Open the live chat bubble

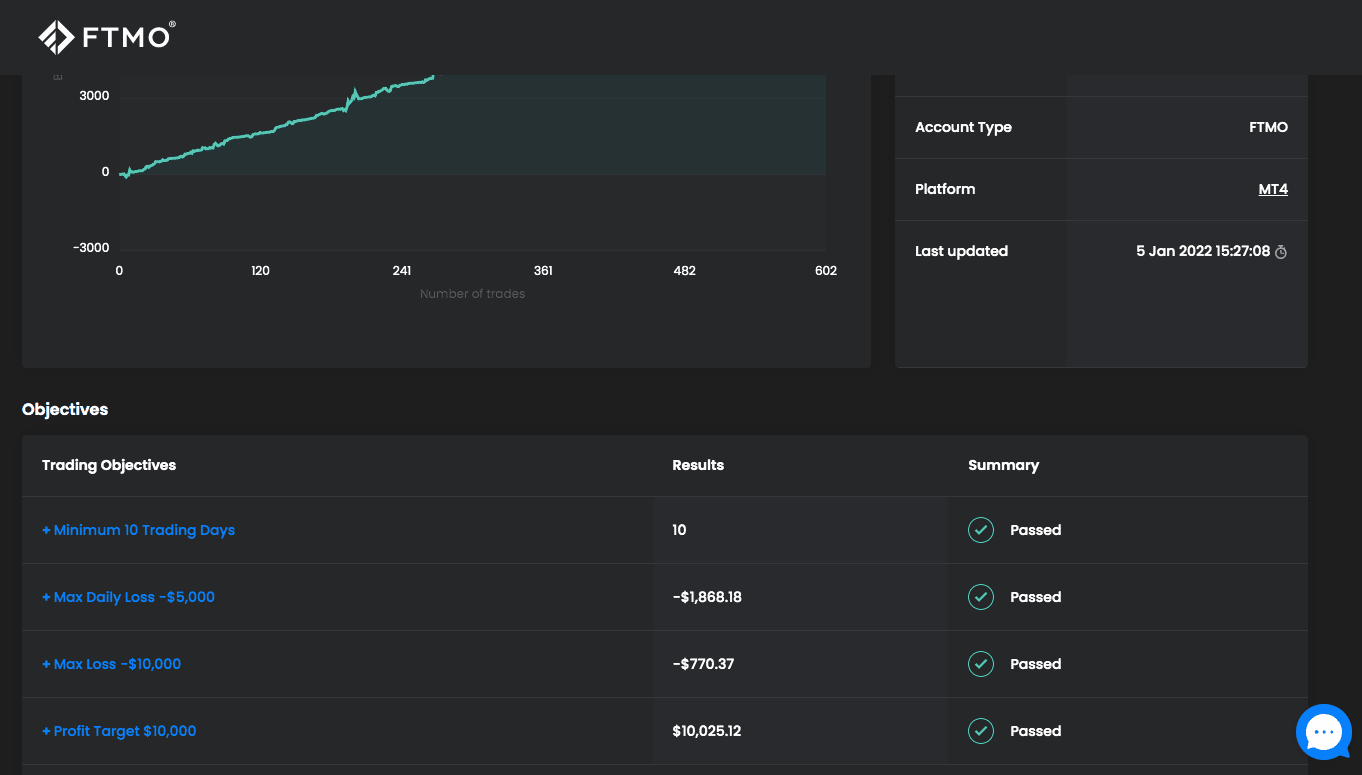click(1323, 732)
